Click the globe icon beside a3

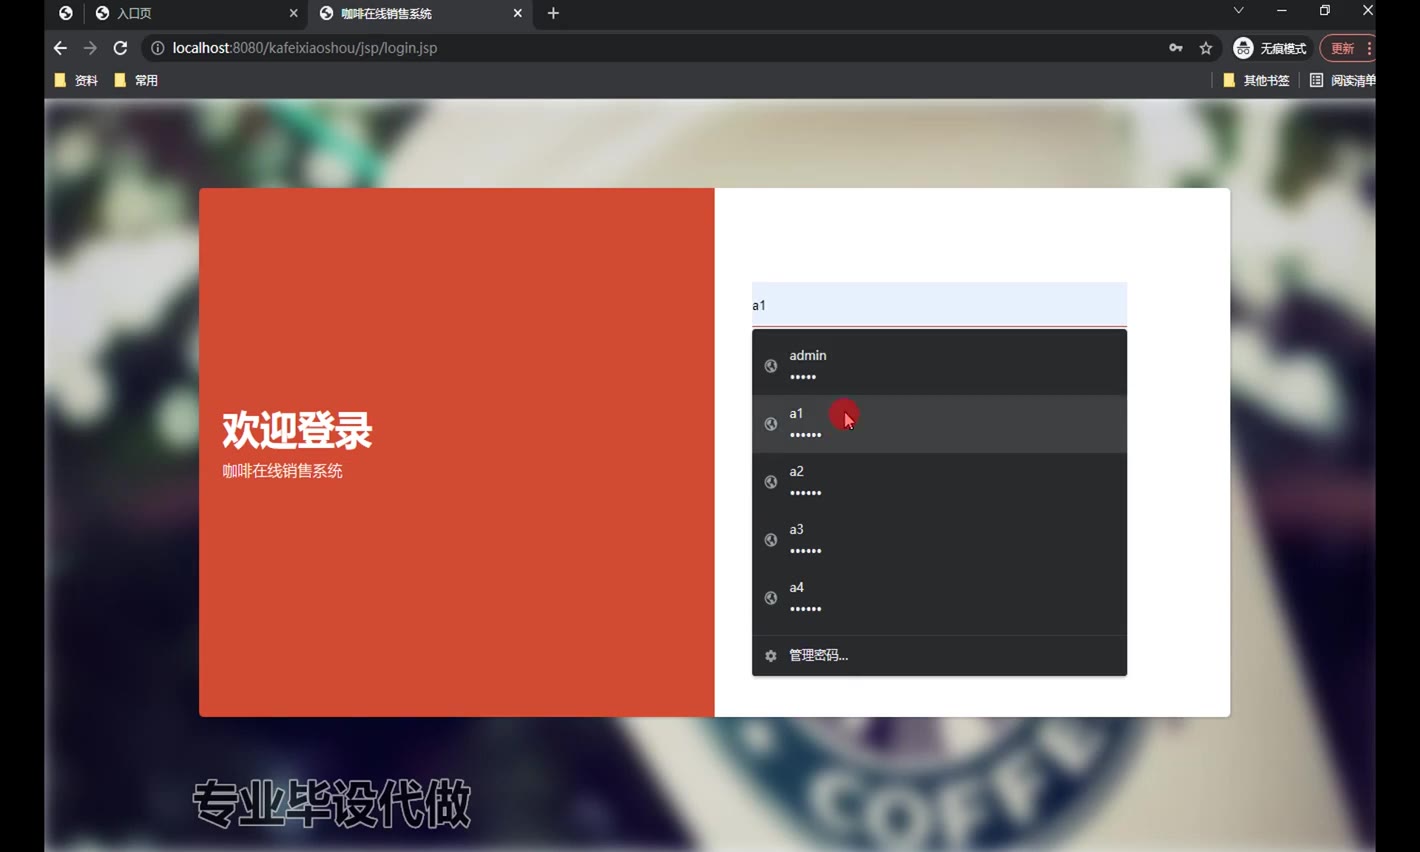tap(771, 540)
